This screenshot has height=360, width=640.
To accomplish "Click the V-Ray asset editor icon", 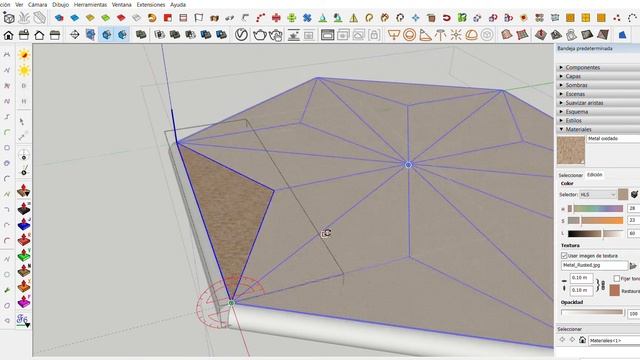I will (241, 35).
